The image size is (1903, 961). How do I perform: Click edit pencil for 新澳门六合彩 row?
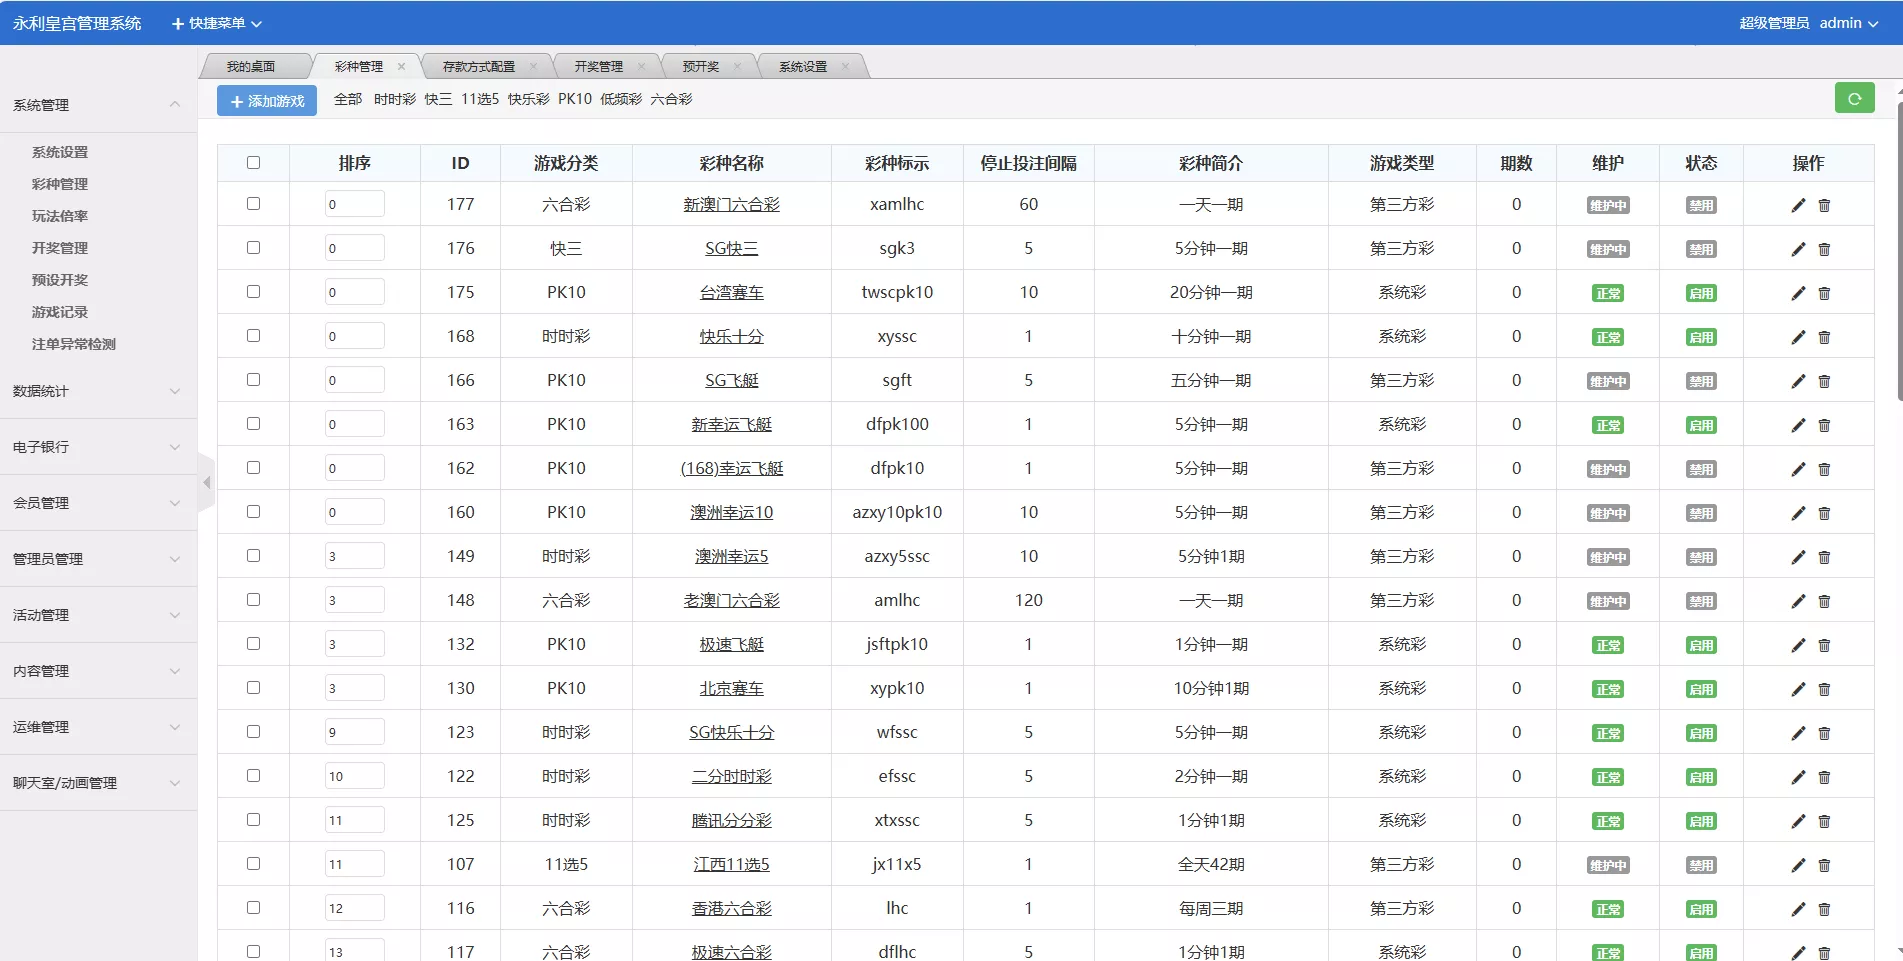click(x=1798, y=205)
